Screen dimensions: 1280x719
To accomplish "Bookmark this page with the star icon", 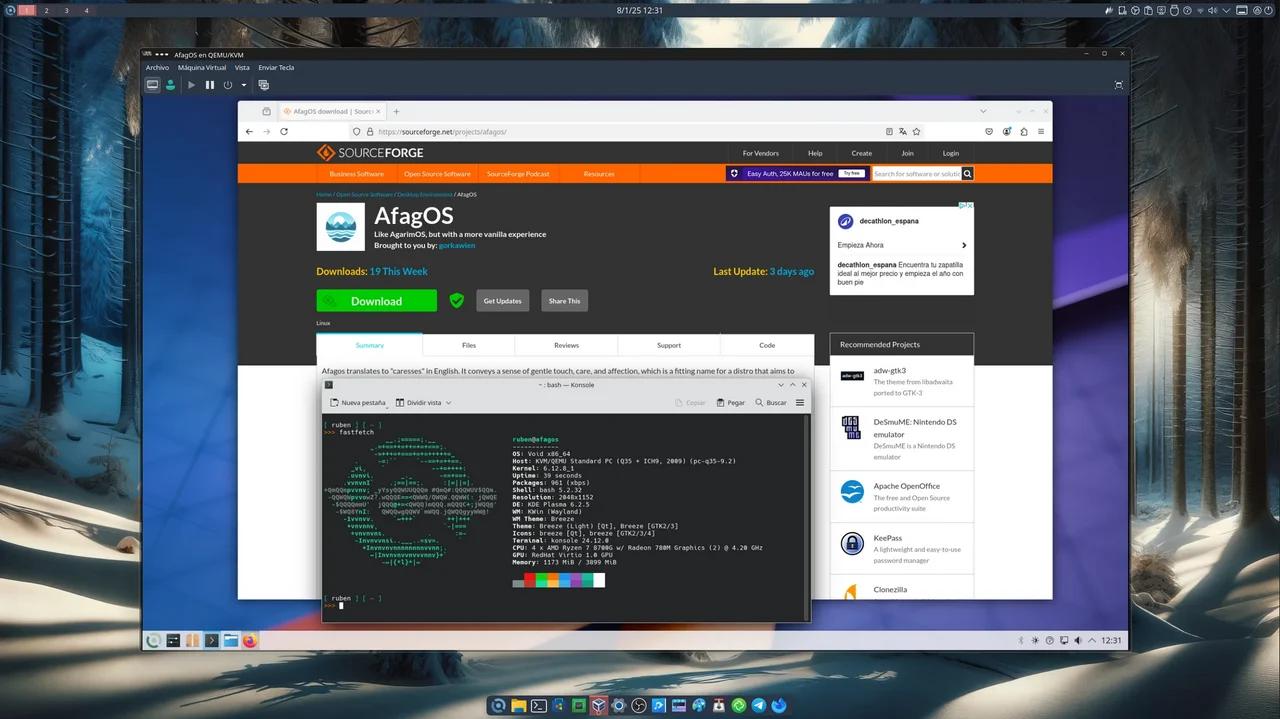I will click(x=916, y=131).
